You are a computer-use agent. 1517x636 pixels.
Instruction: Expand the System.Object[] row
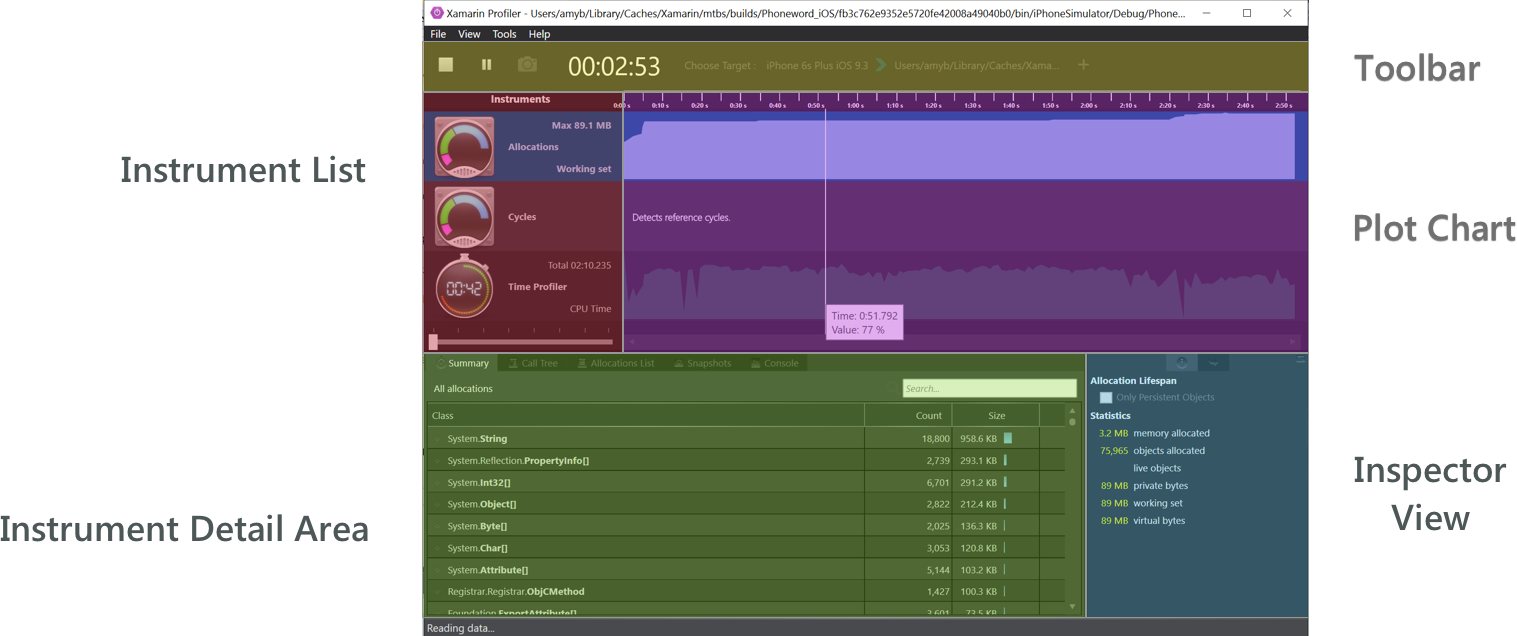pyautogui.click(x=437, y=504)
